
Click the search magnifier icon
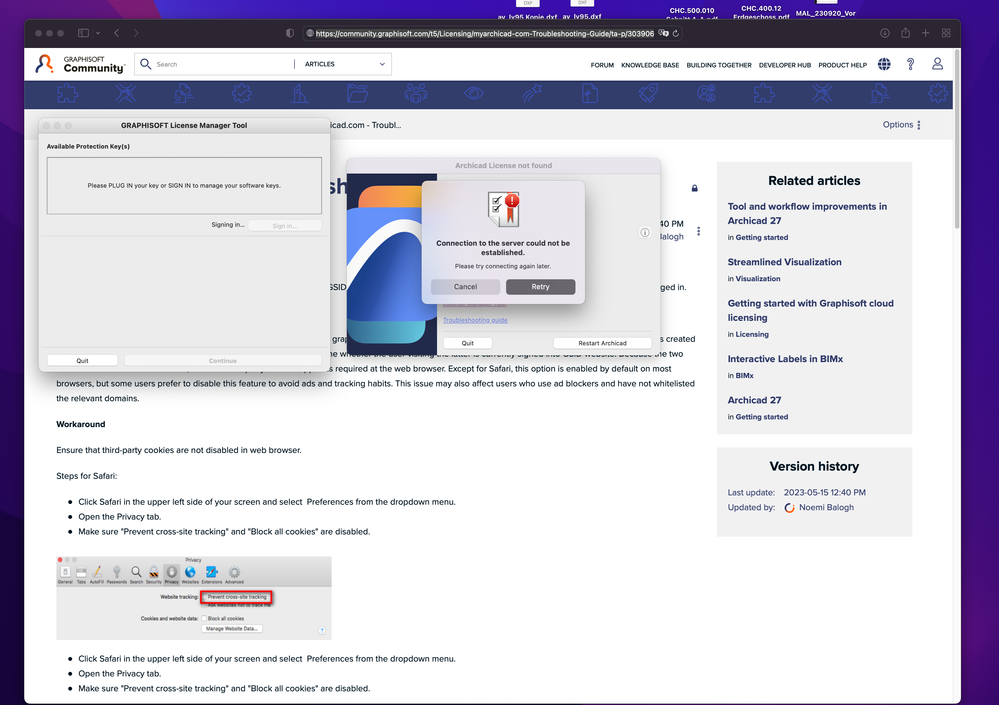[x=145, y=64]
